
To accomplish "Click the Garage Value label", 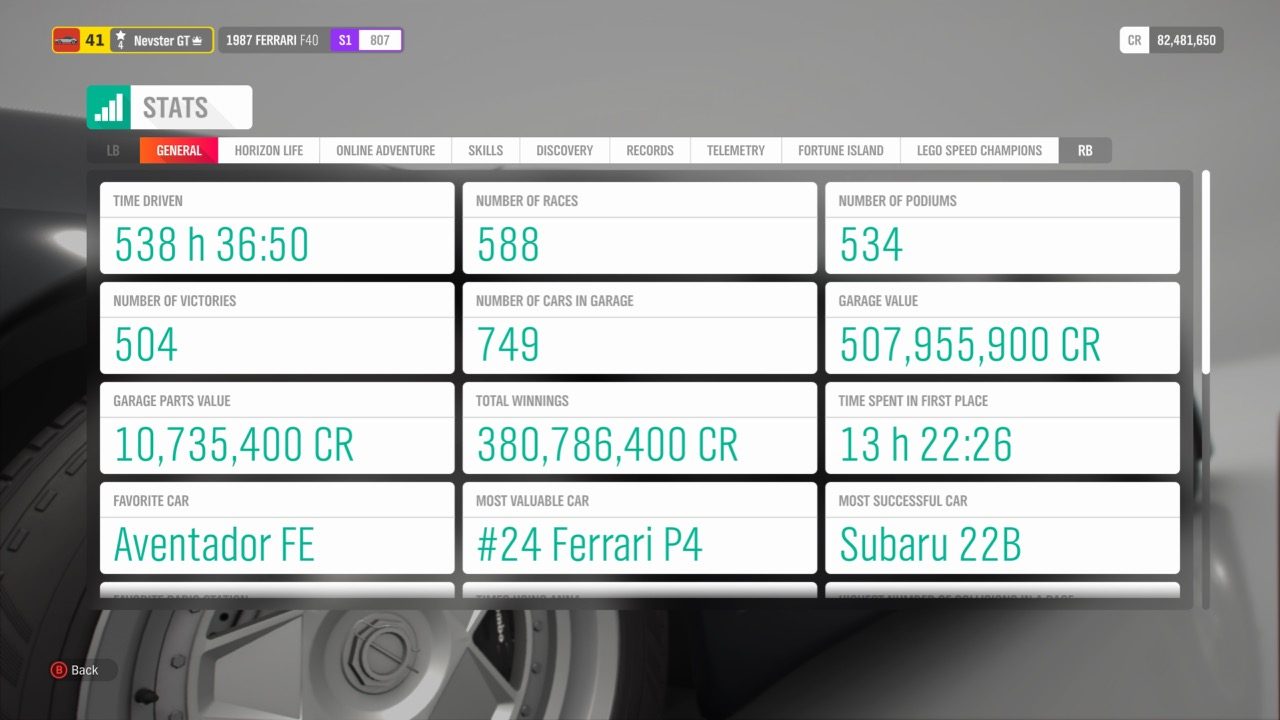I will coord(878,301).
